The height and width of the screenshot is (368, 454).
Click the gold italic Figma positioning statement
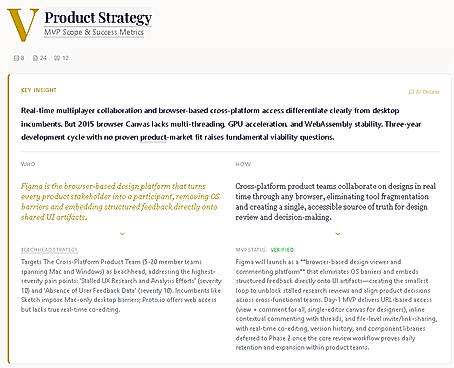[x=121, y=201]
